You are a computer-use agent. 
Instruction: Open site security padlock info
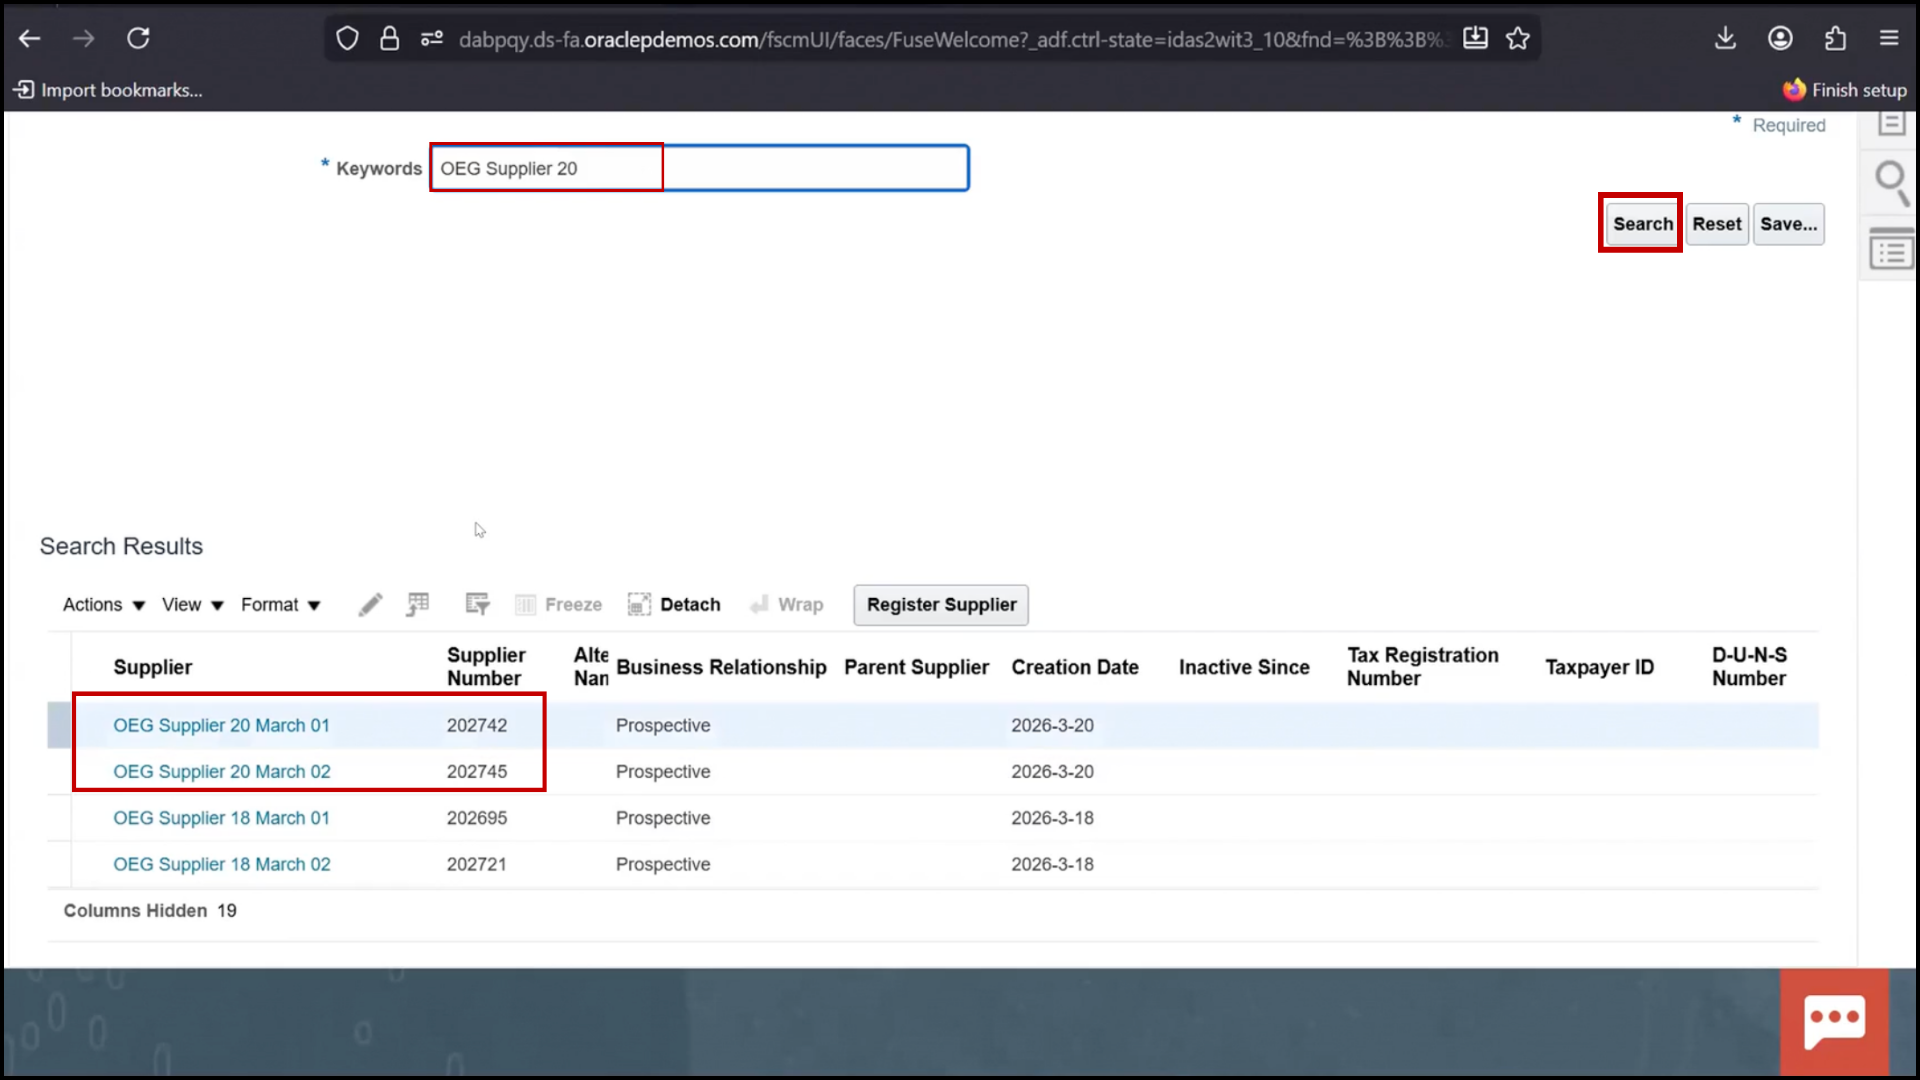point(389,39)
